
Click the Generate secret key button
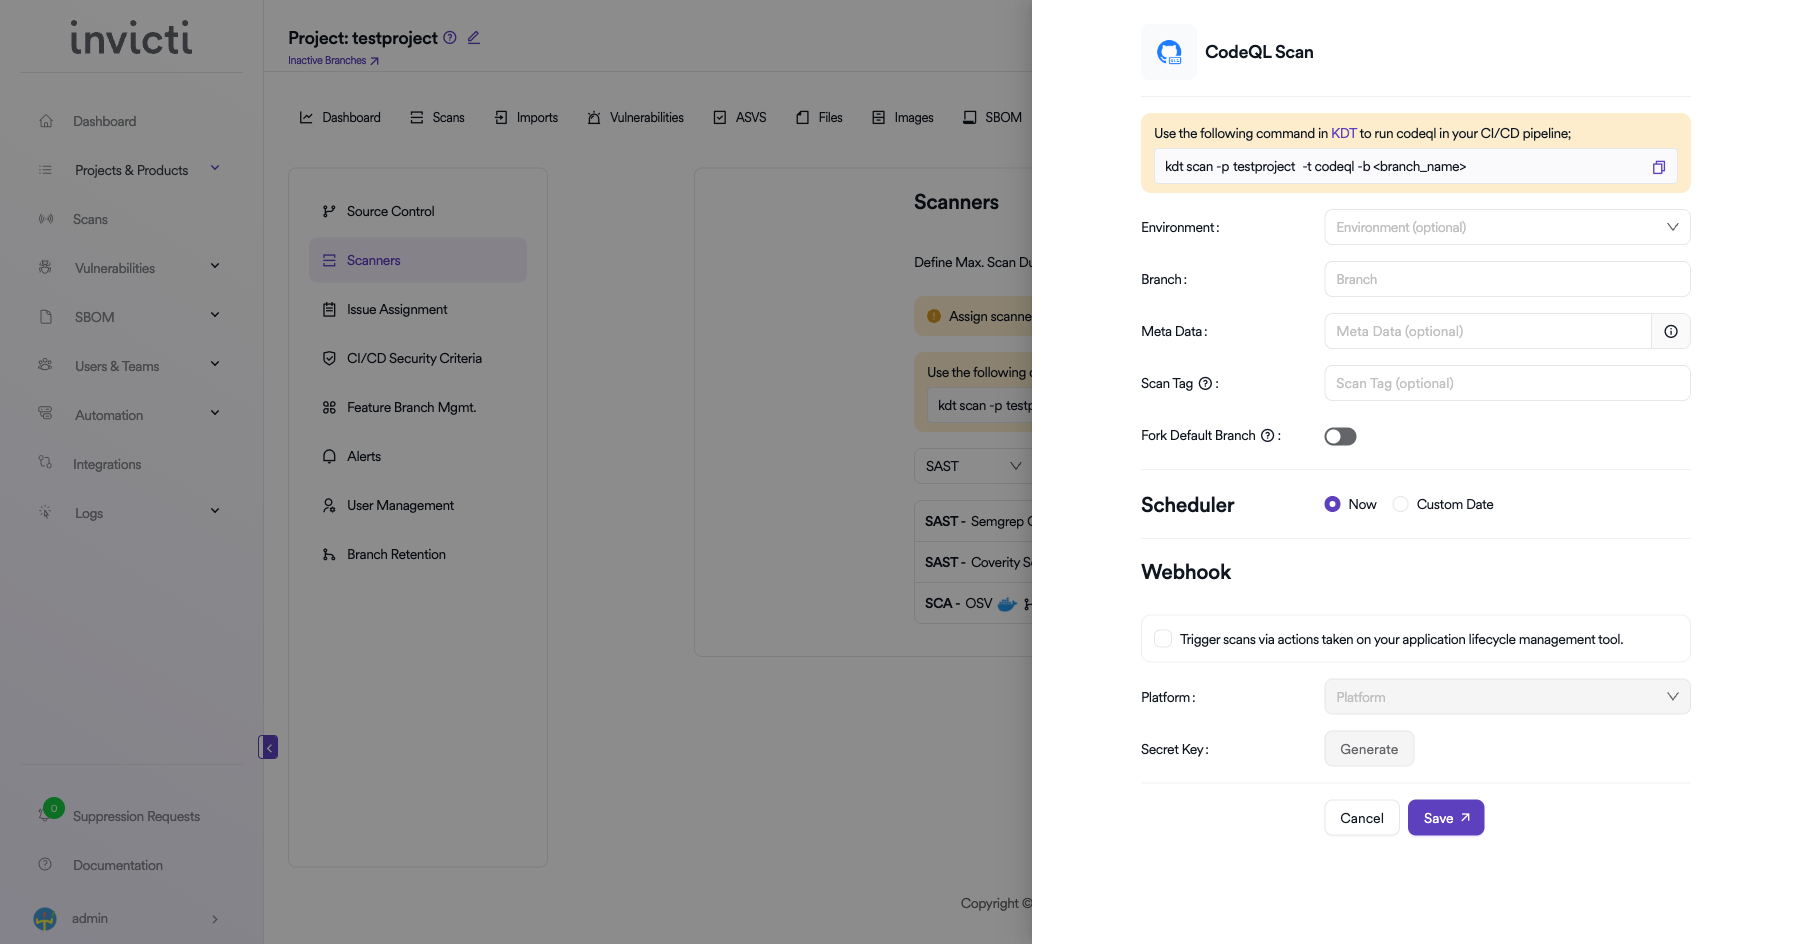pos(1368,749)
